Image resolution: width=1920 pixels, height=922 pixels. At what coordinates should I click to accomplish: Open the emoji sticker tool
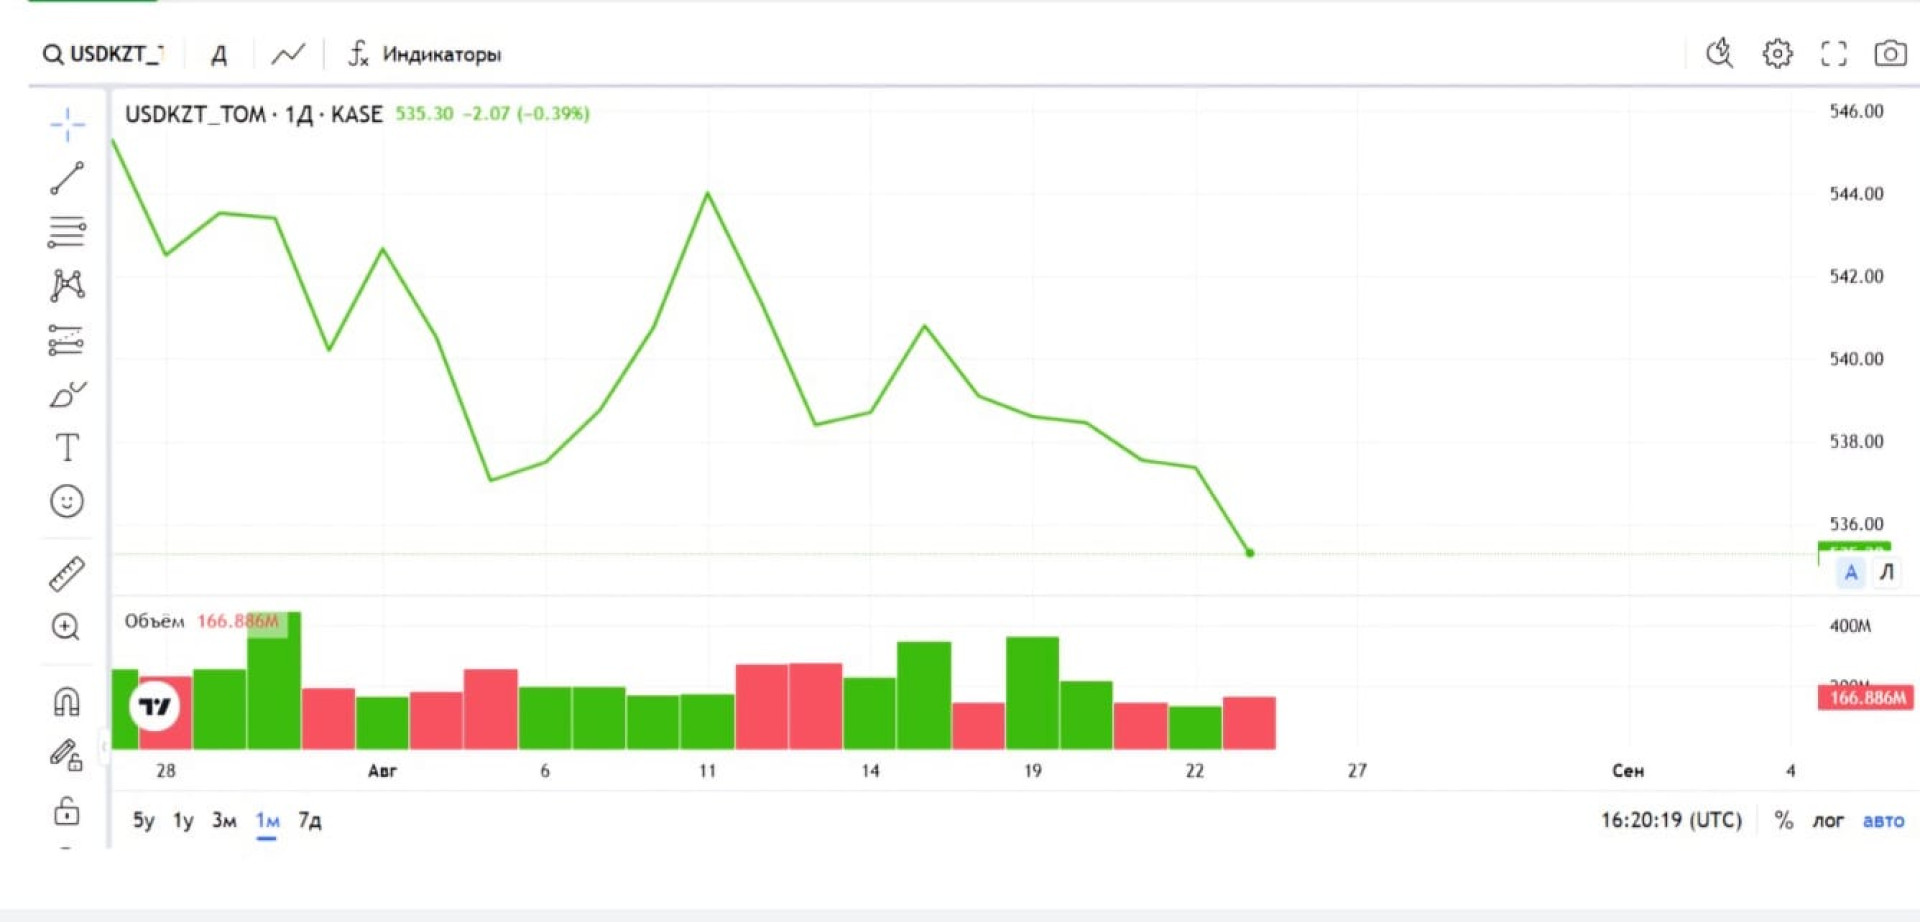67,501
